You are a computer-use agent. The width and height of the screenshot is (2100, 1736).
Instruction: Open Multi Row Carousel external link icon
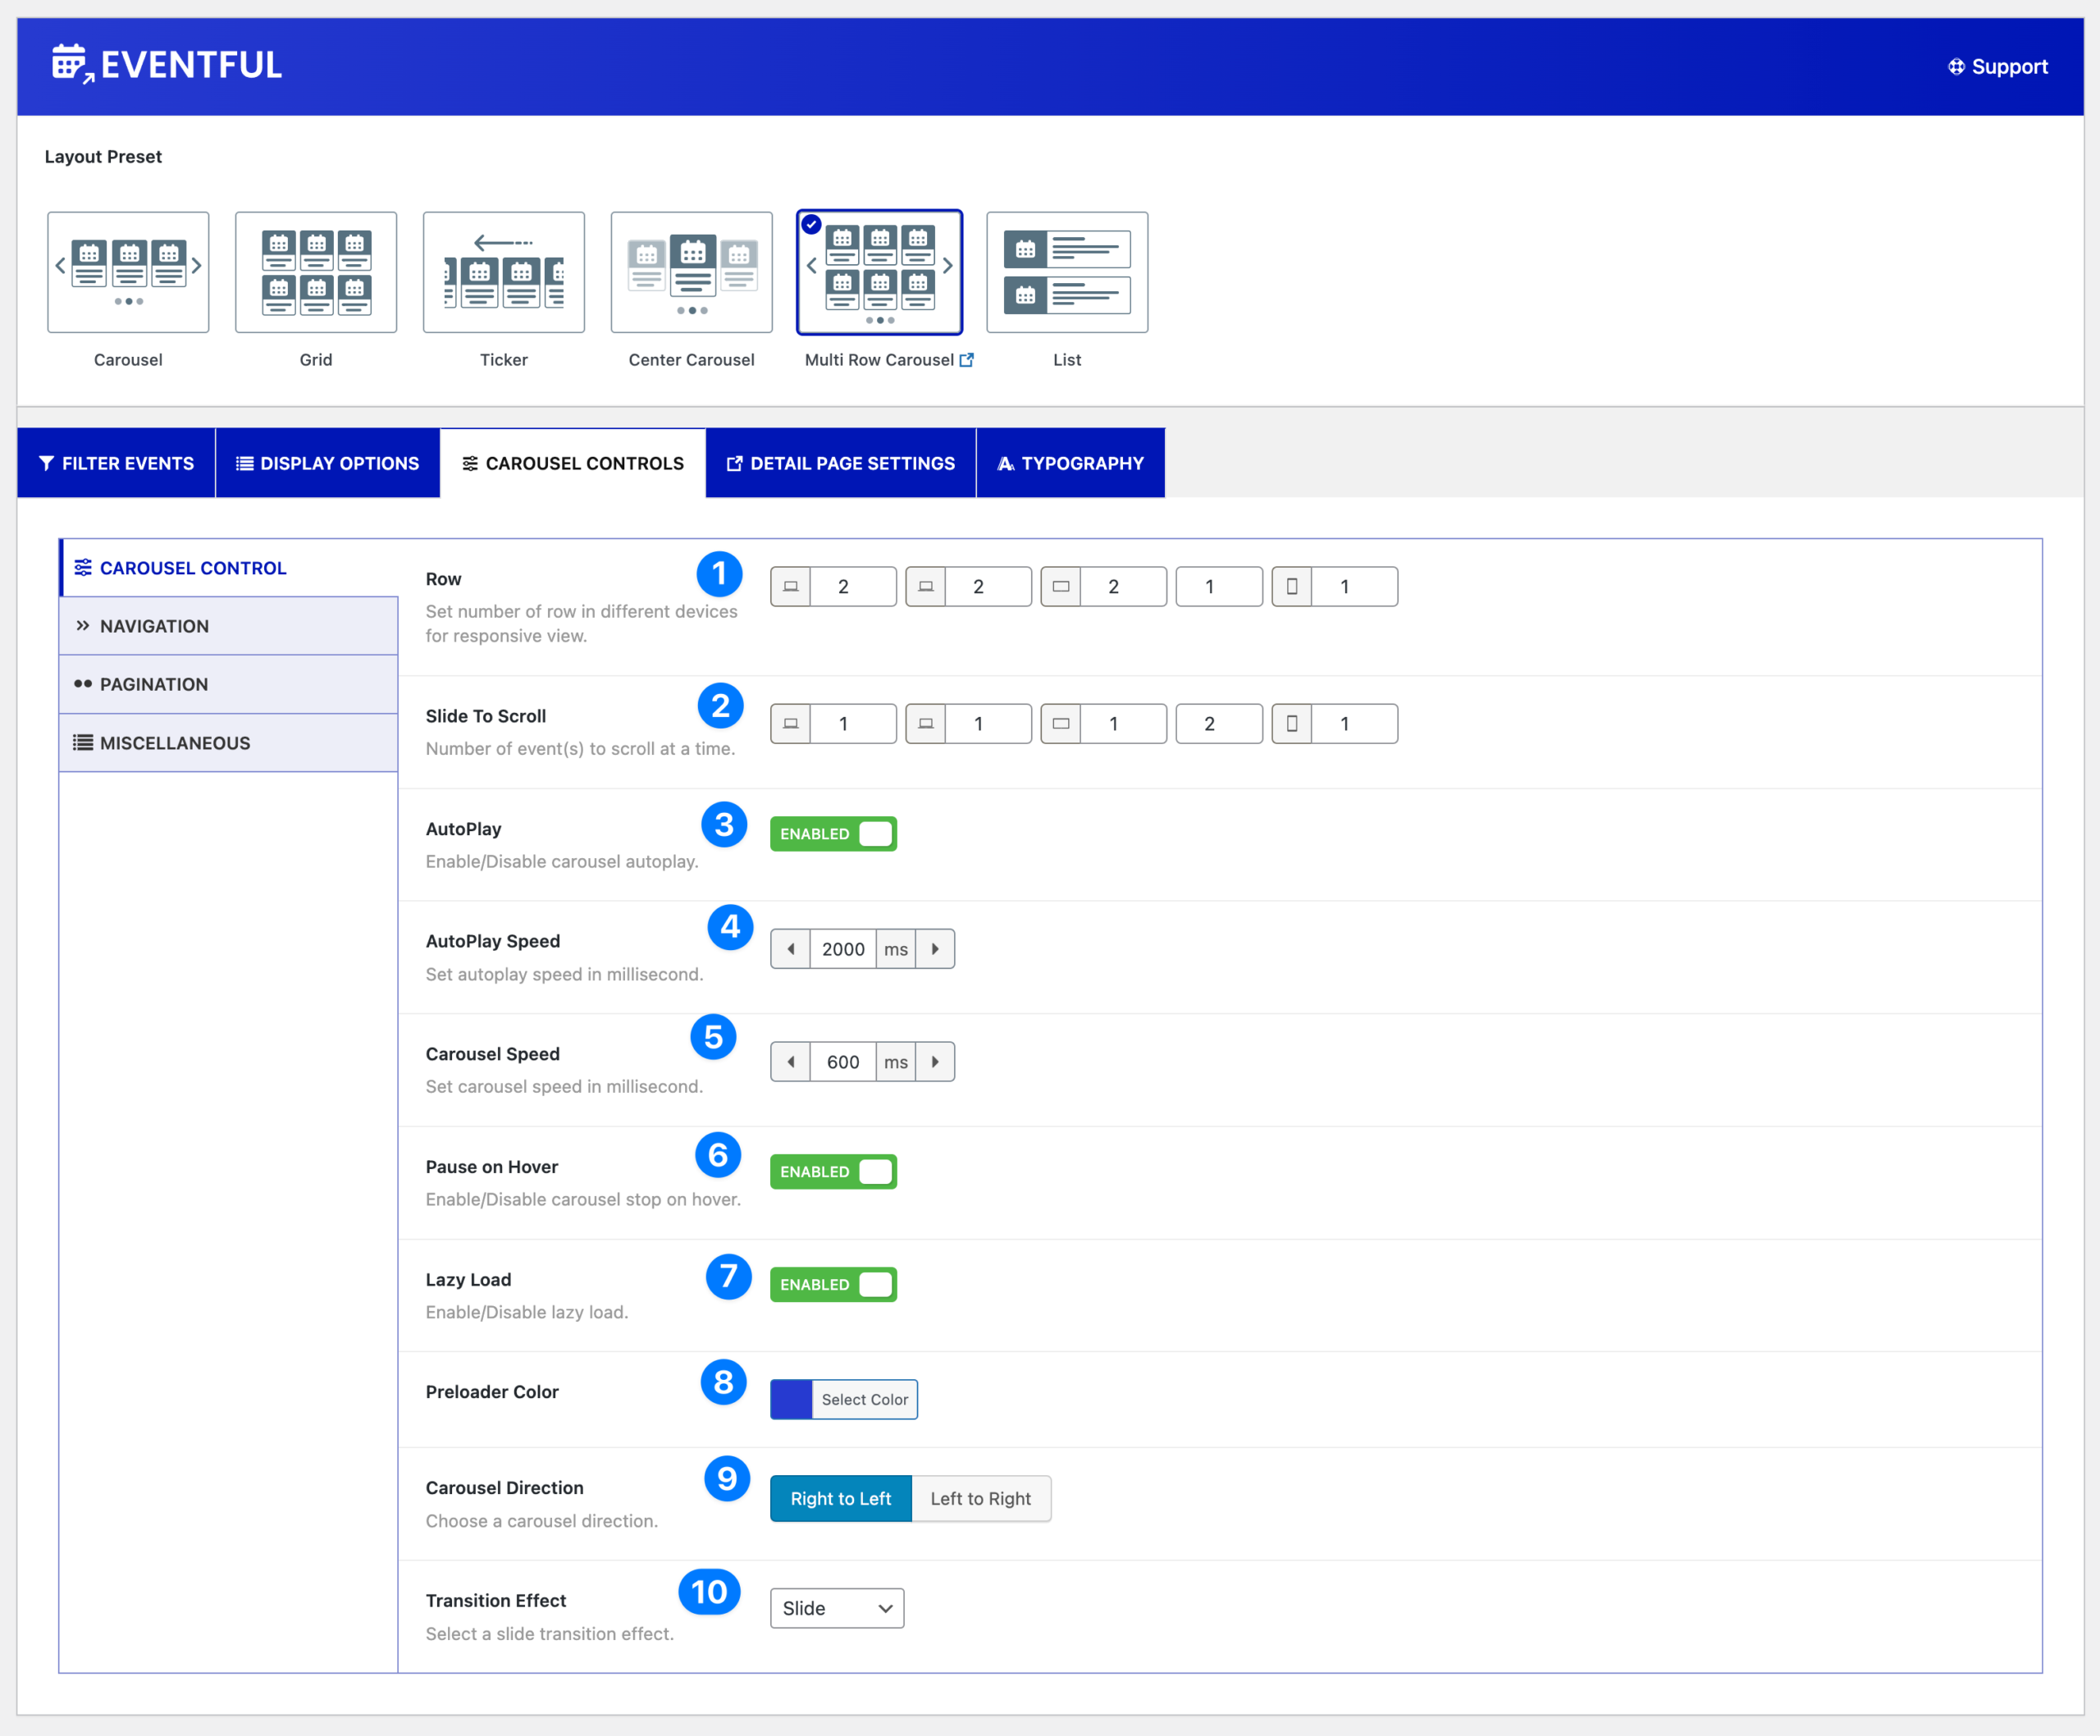pos(966,360)
